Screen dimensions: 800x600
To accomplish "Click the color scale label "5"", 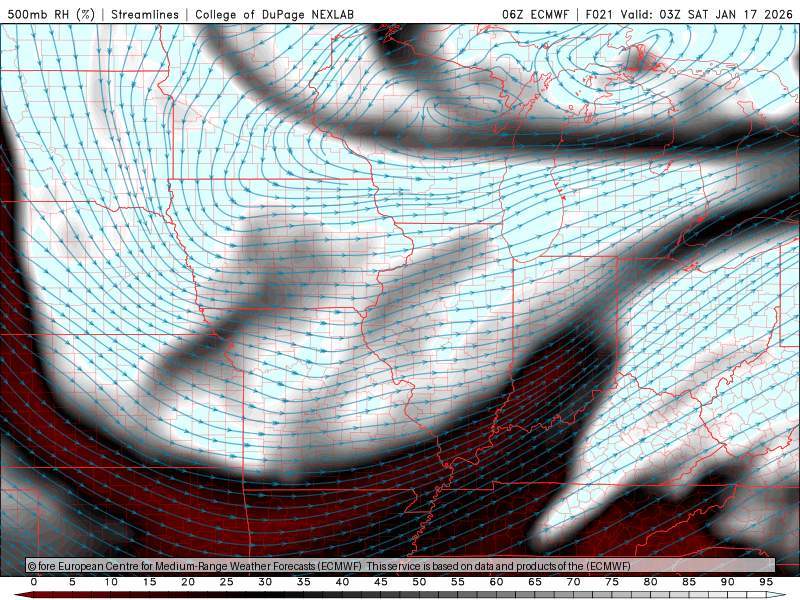I will pyautogui.click(x=72, y=582).
